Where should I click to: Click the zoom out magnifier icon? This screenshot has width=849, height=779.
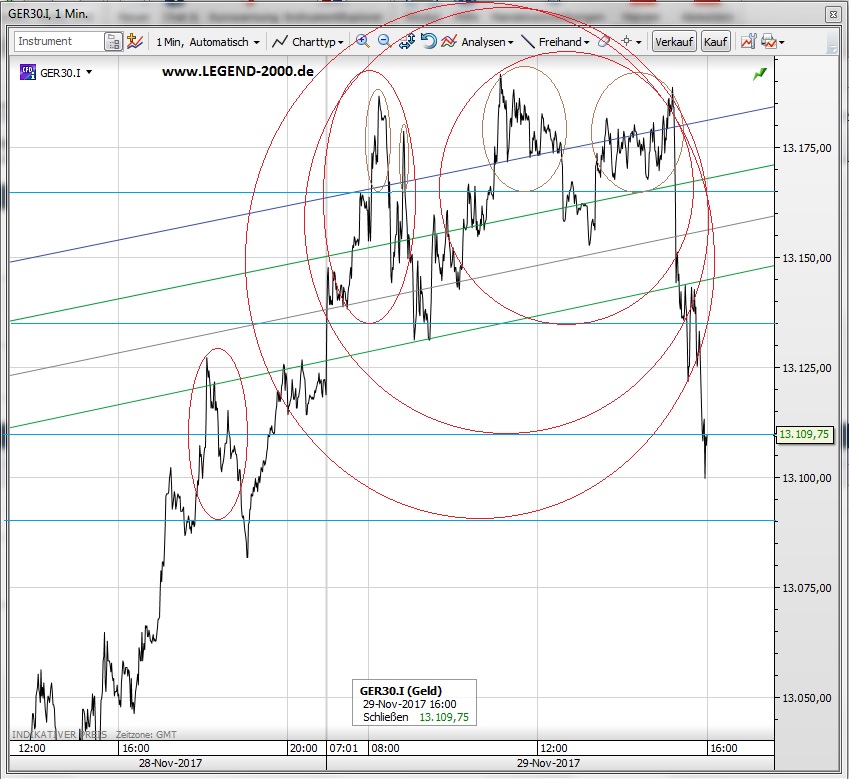coord(384,41)
